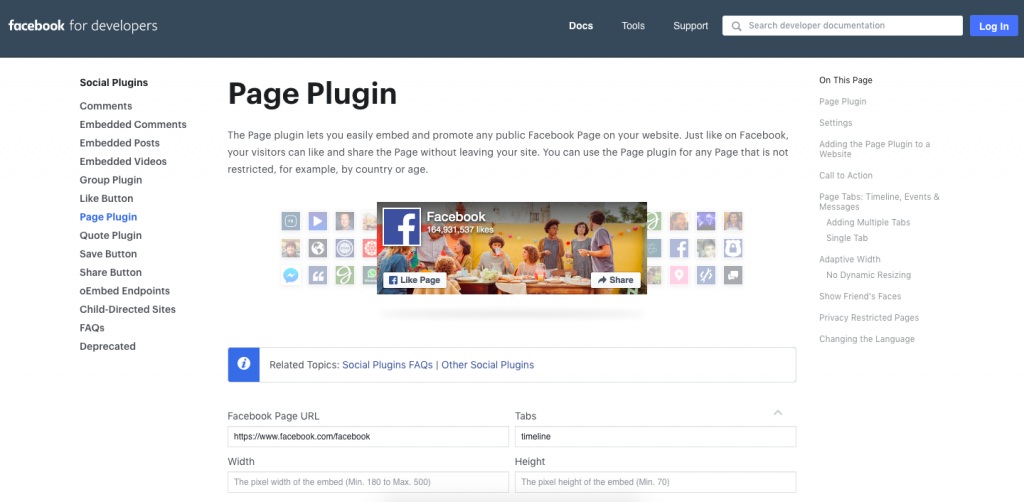The image size is (1024, 502).
Task: Click the search magnifier icon
Action: click(737, 26)
